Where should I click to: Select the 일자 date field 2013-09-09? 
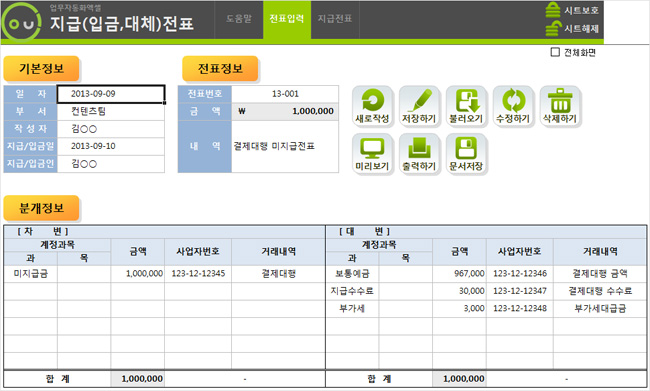pyautogui.click(x=111, y=94)
